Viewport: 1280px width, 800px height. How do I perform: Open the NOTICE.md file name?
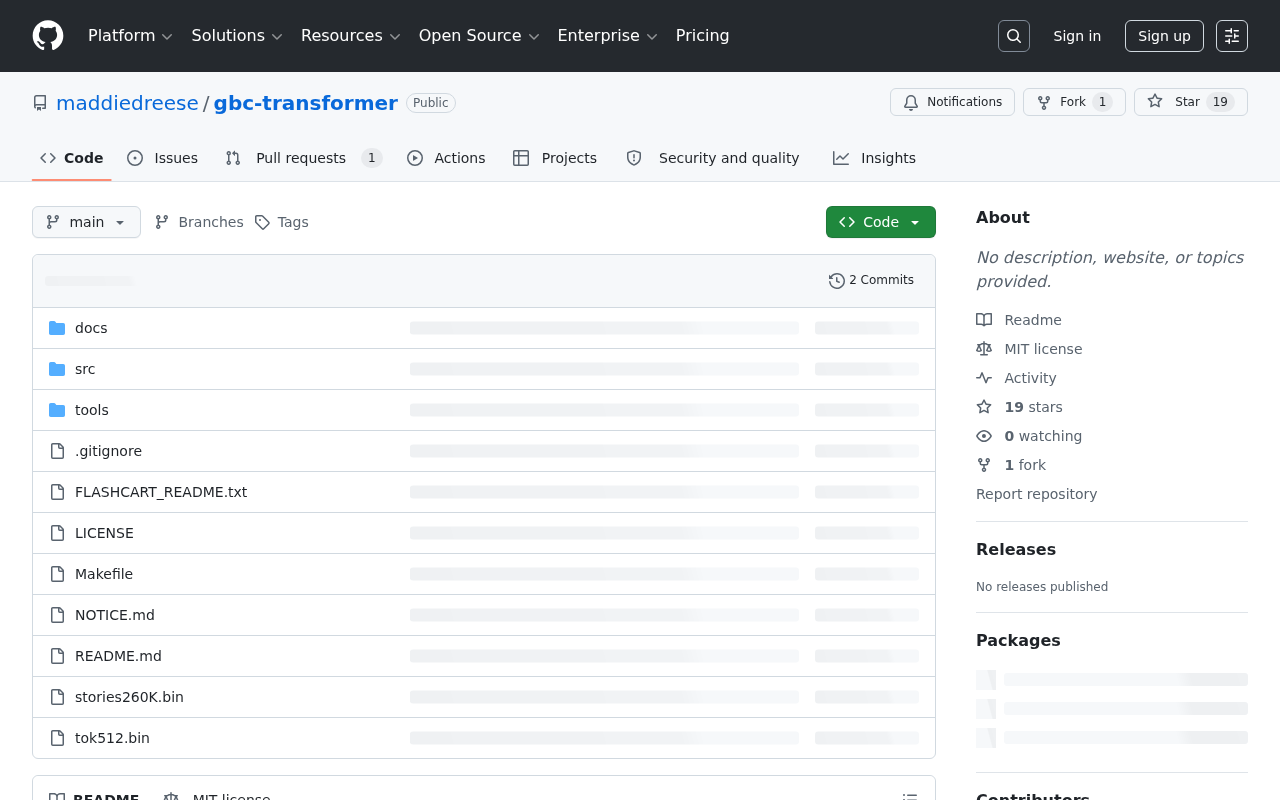(115, 615)
